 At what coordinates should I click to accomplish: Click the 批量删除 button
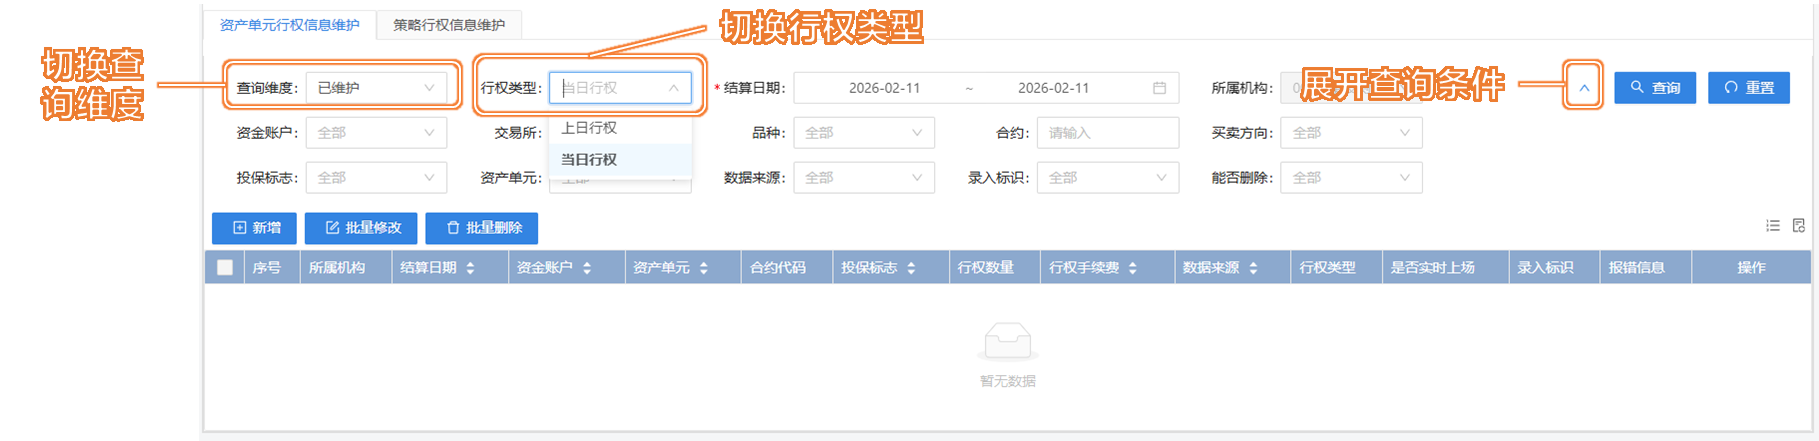(482, 228)
